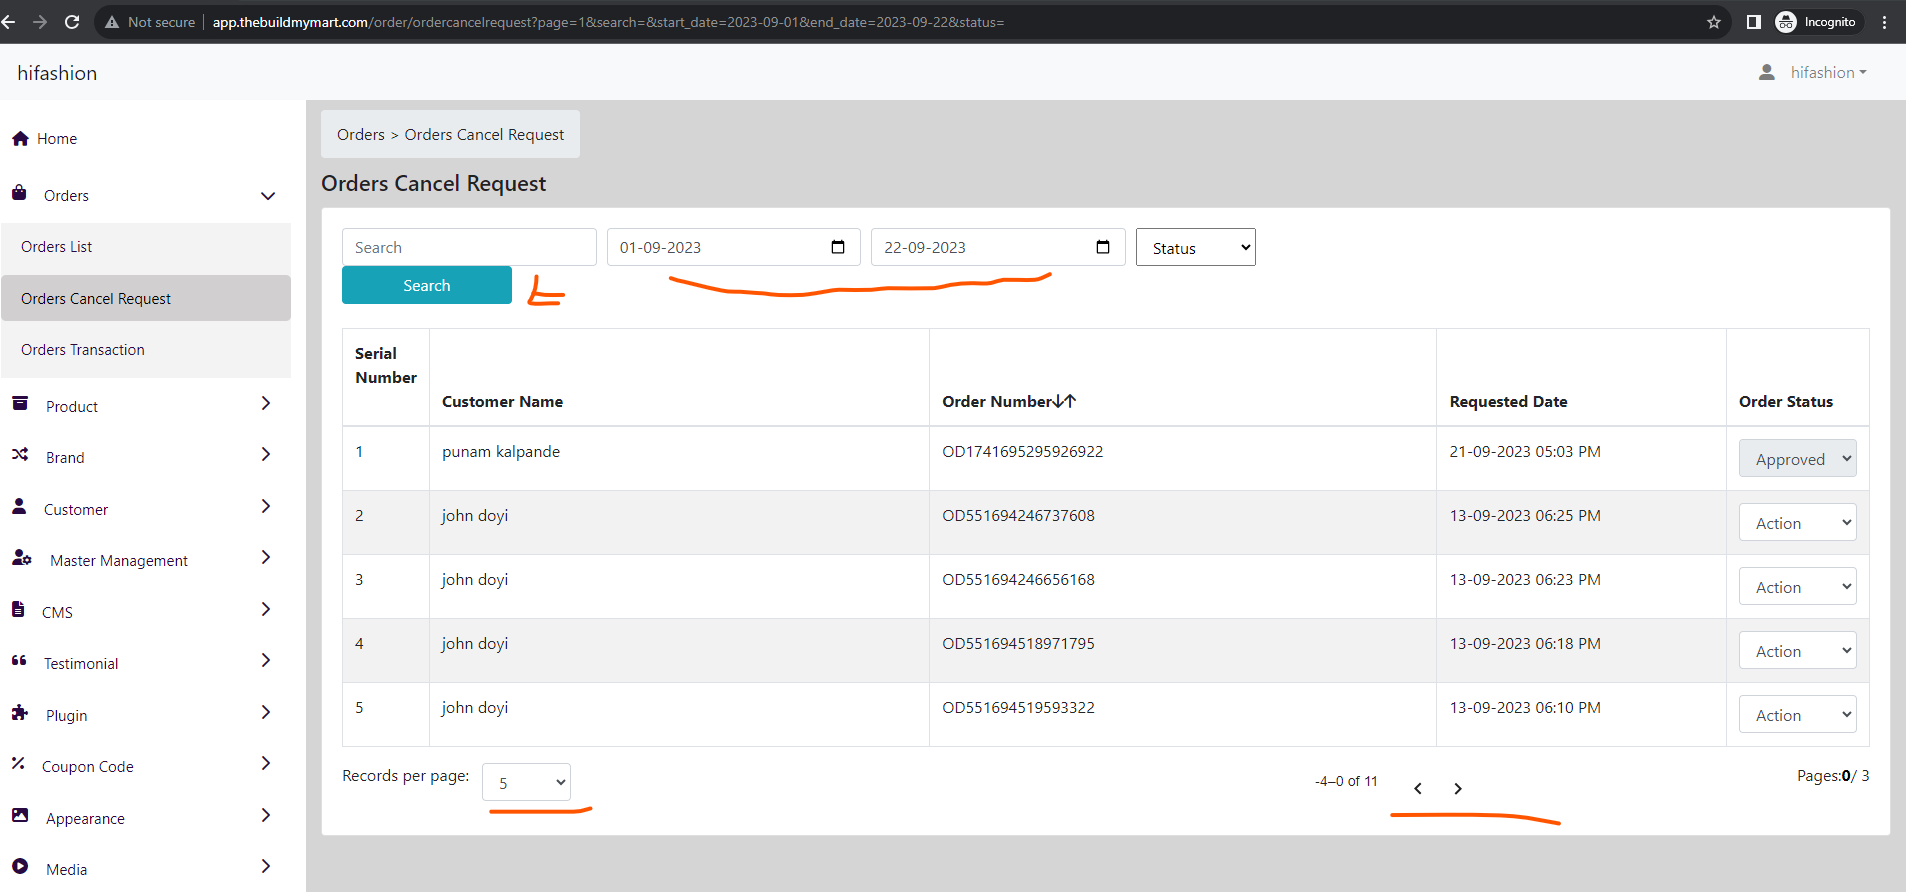Click the Not secure warning icon
Screen dimensions: 1906x892
pyautogui.click(x=112, y=22)
